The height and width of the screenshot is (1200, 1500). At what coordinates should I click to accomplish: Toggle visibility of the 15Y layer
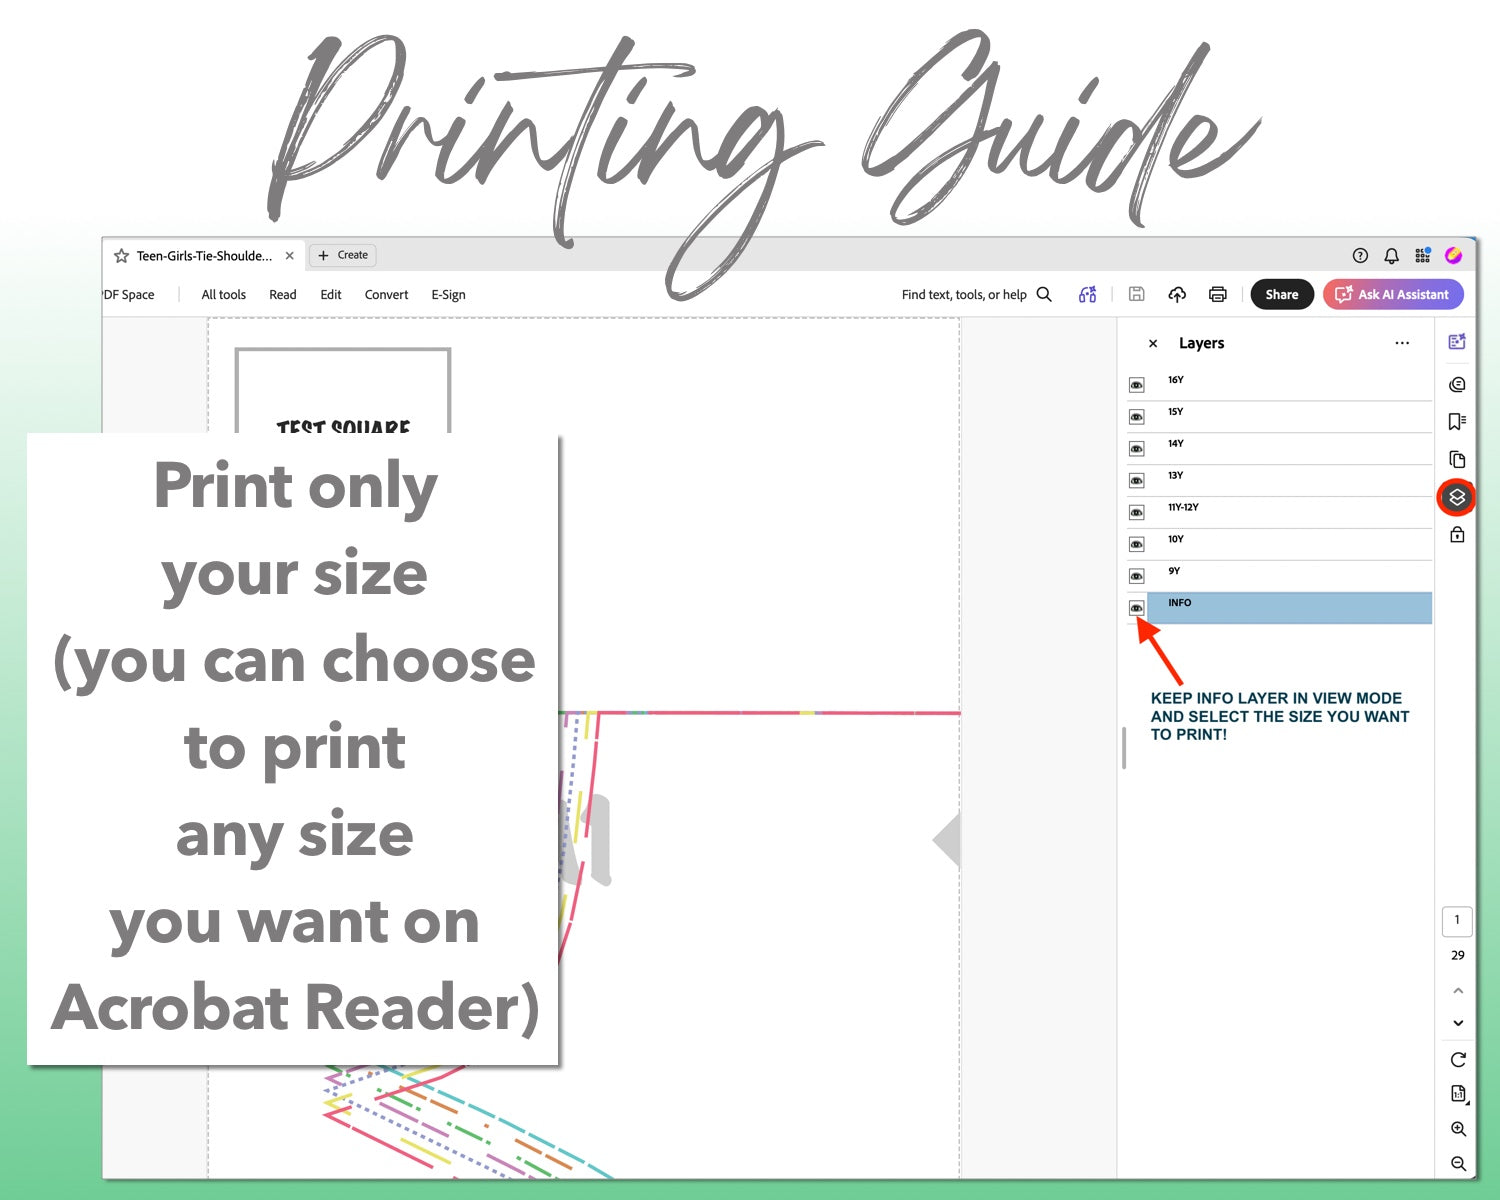(1136, 417)
